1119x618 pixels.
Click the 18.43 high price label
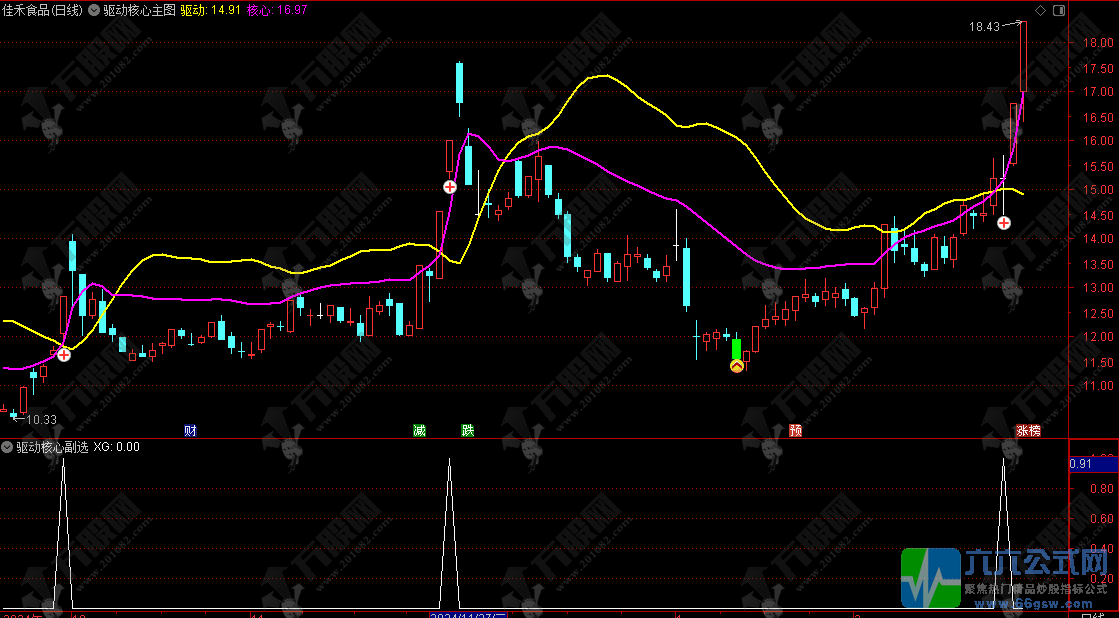(984, 27)
